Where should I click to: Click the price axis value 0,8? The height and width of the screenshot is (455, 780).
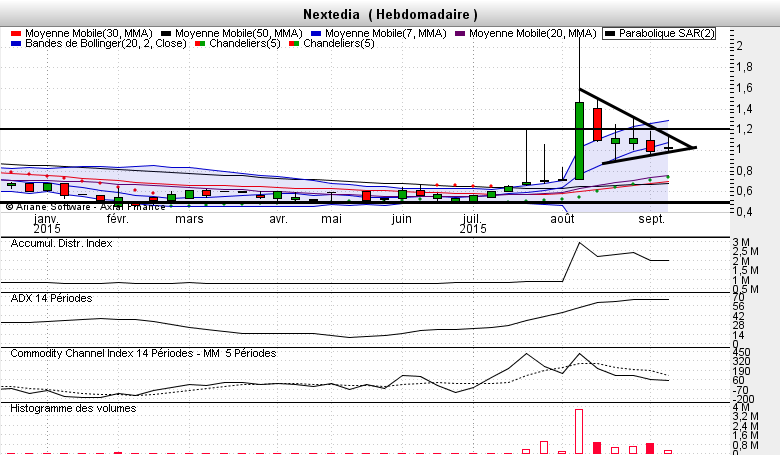[x=745, y=171]
